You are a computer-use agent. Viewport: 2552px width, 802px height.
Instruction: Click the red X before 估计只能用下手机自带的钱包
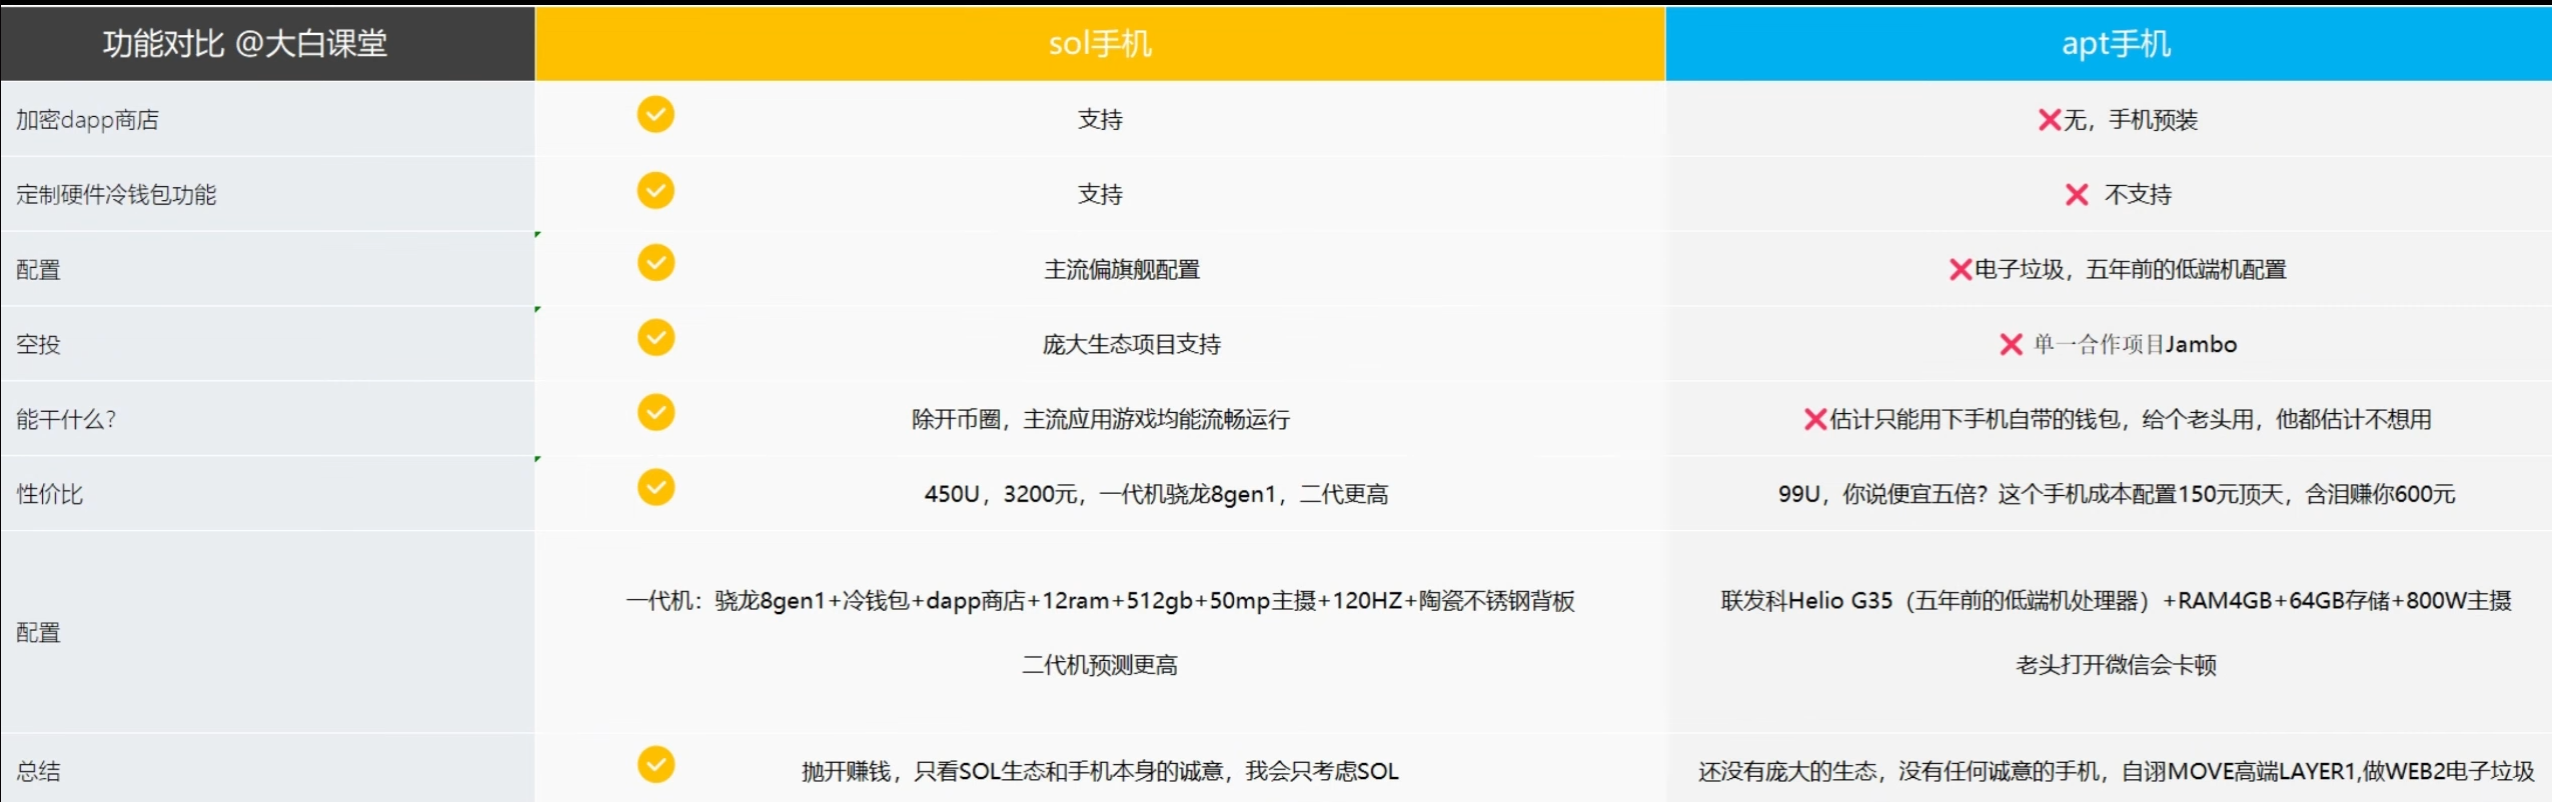tap(1815, 420)
